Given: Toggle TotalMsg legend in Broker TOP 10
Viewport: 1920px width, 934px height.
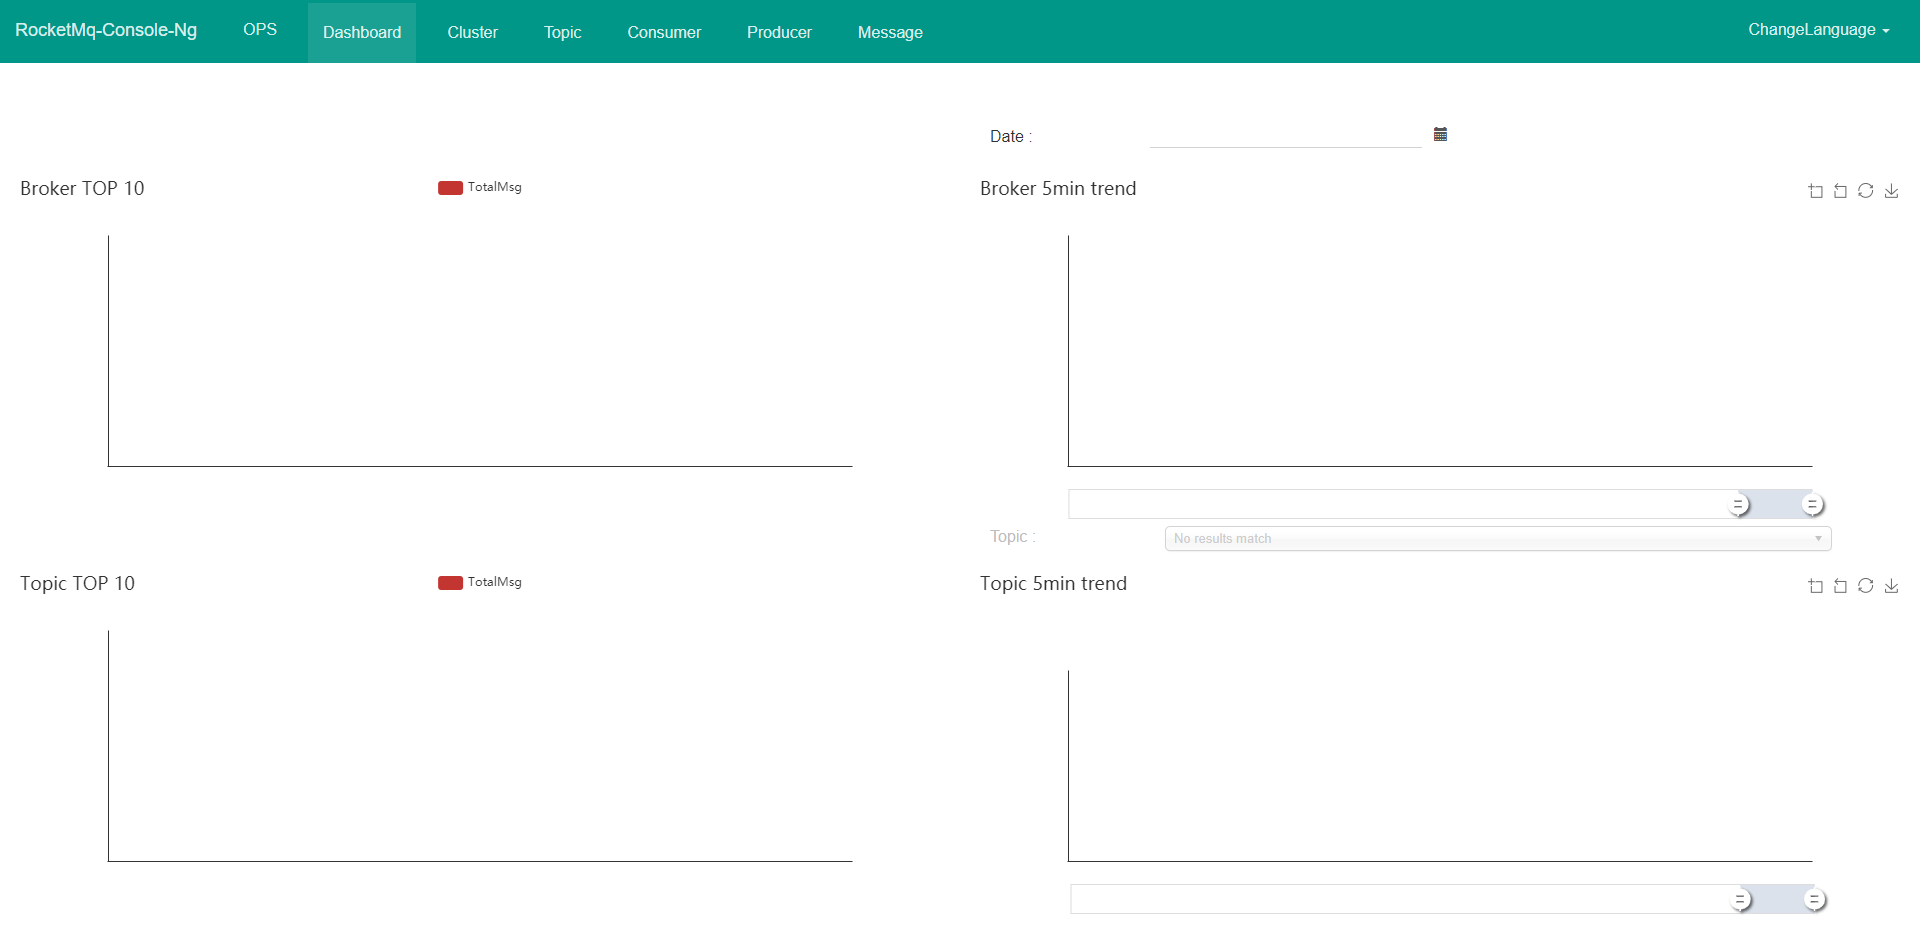Looking at the screenshot, I should tap(480, 187).
